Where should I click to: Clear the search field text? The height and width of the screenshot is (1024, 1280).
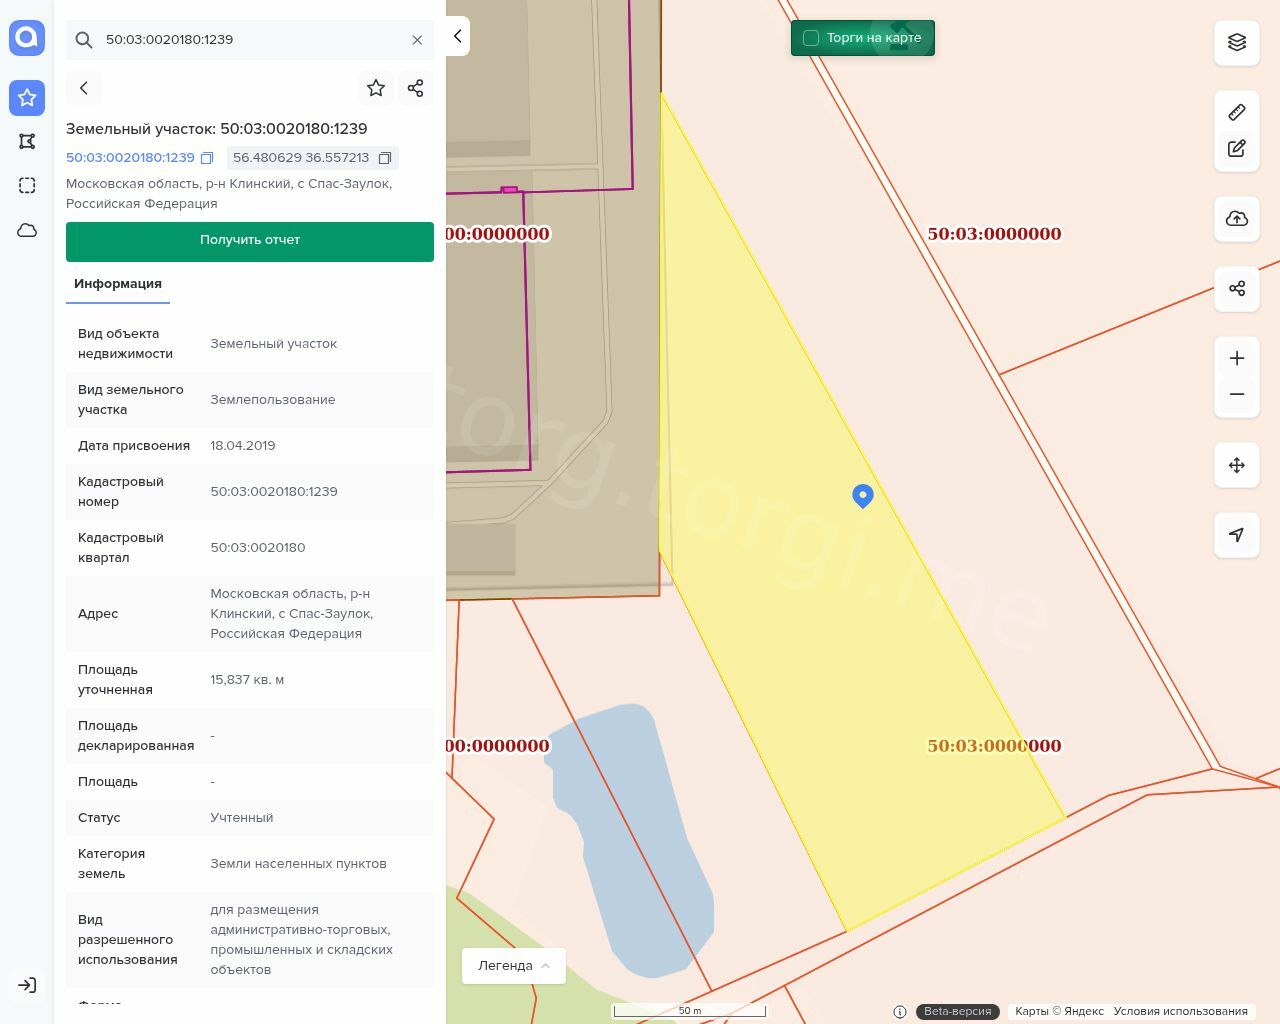pos(417,40)
